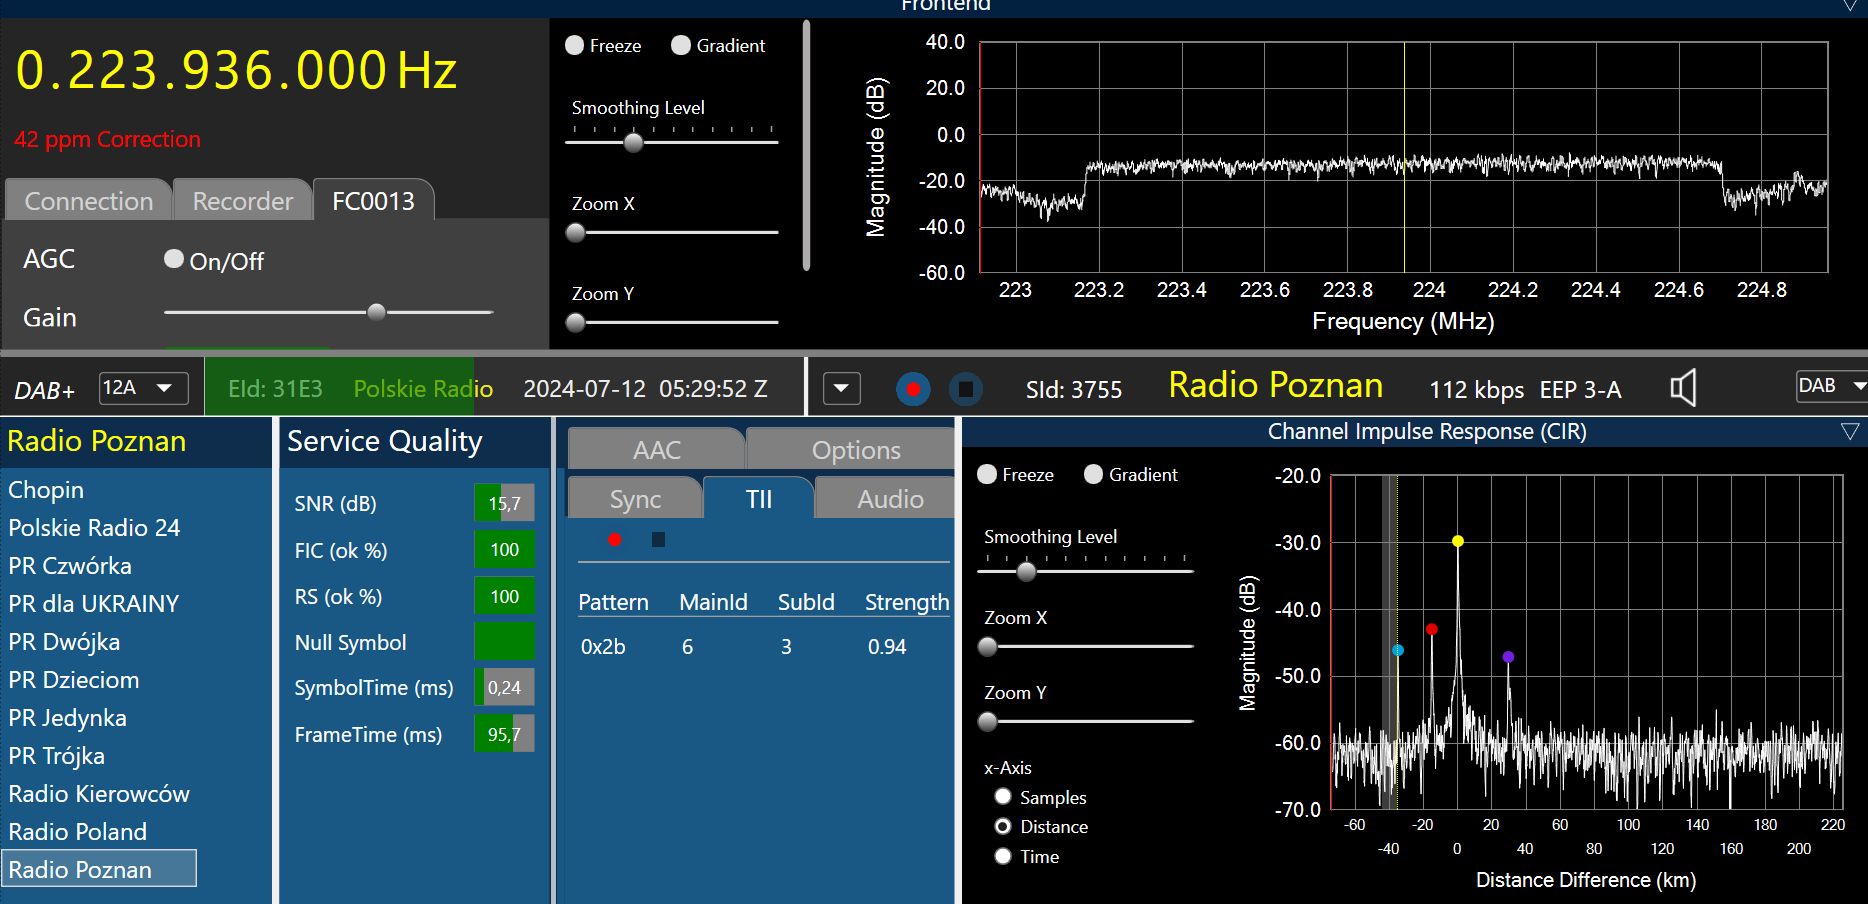1868x904 pixels.
Task: Click the Gain slider handle
Action: (x=376, y=312)
